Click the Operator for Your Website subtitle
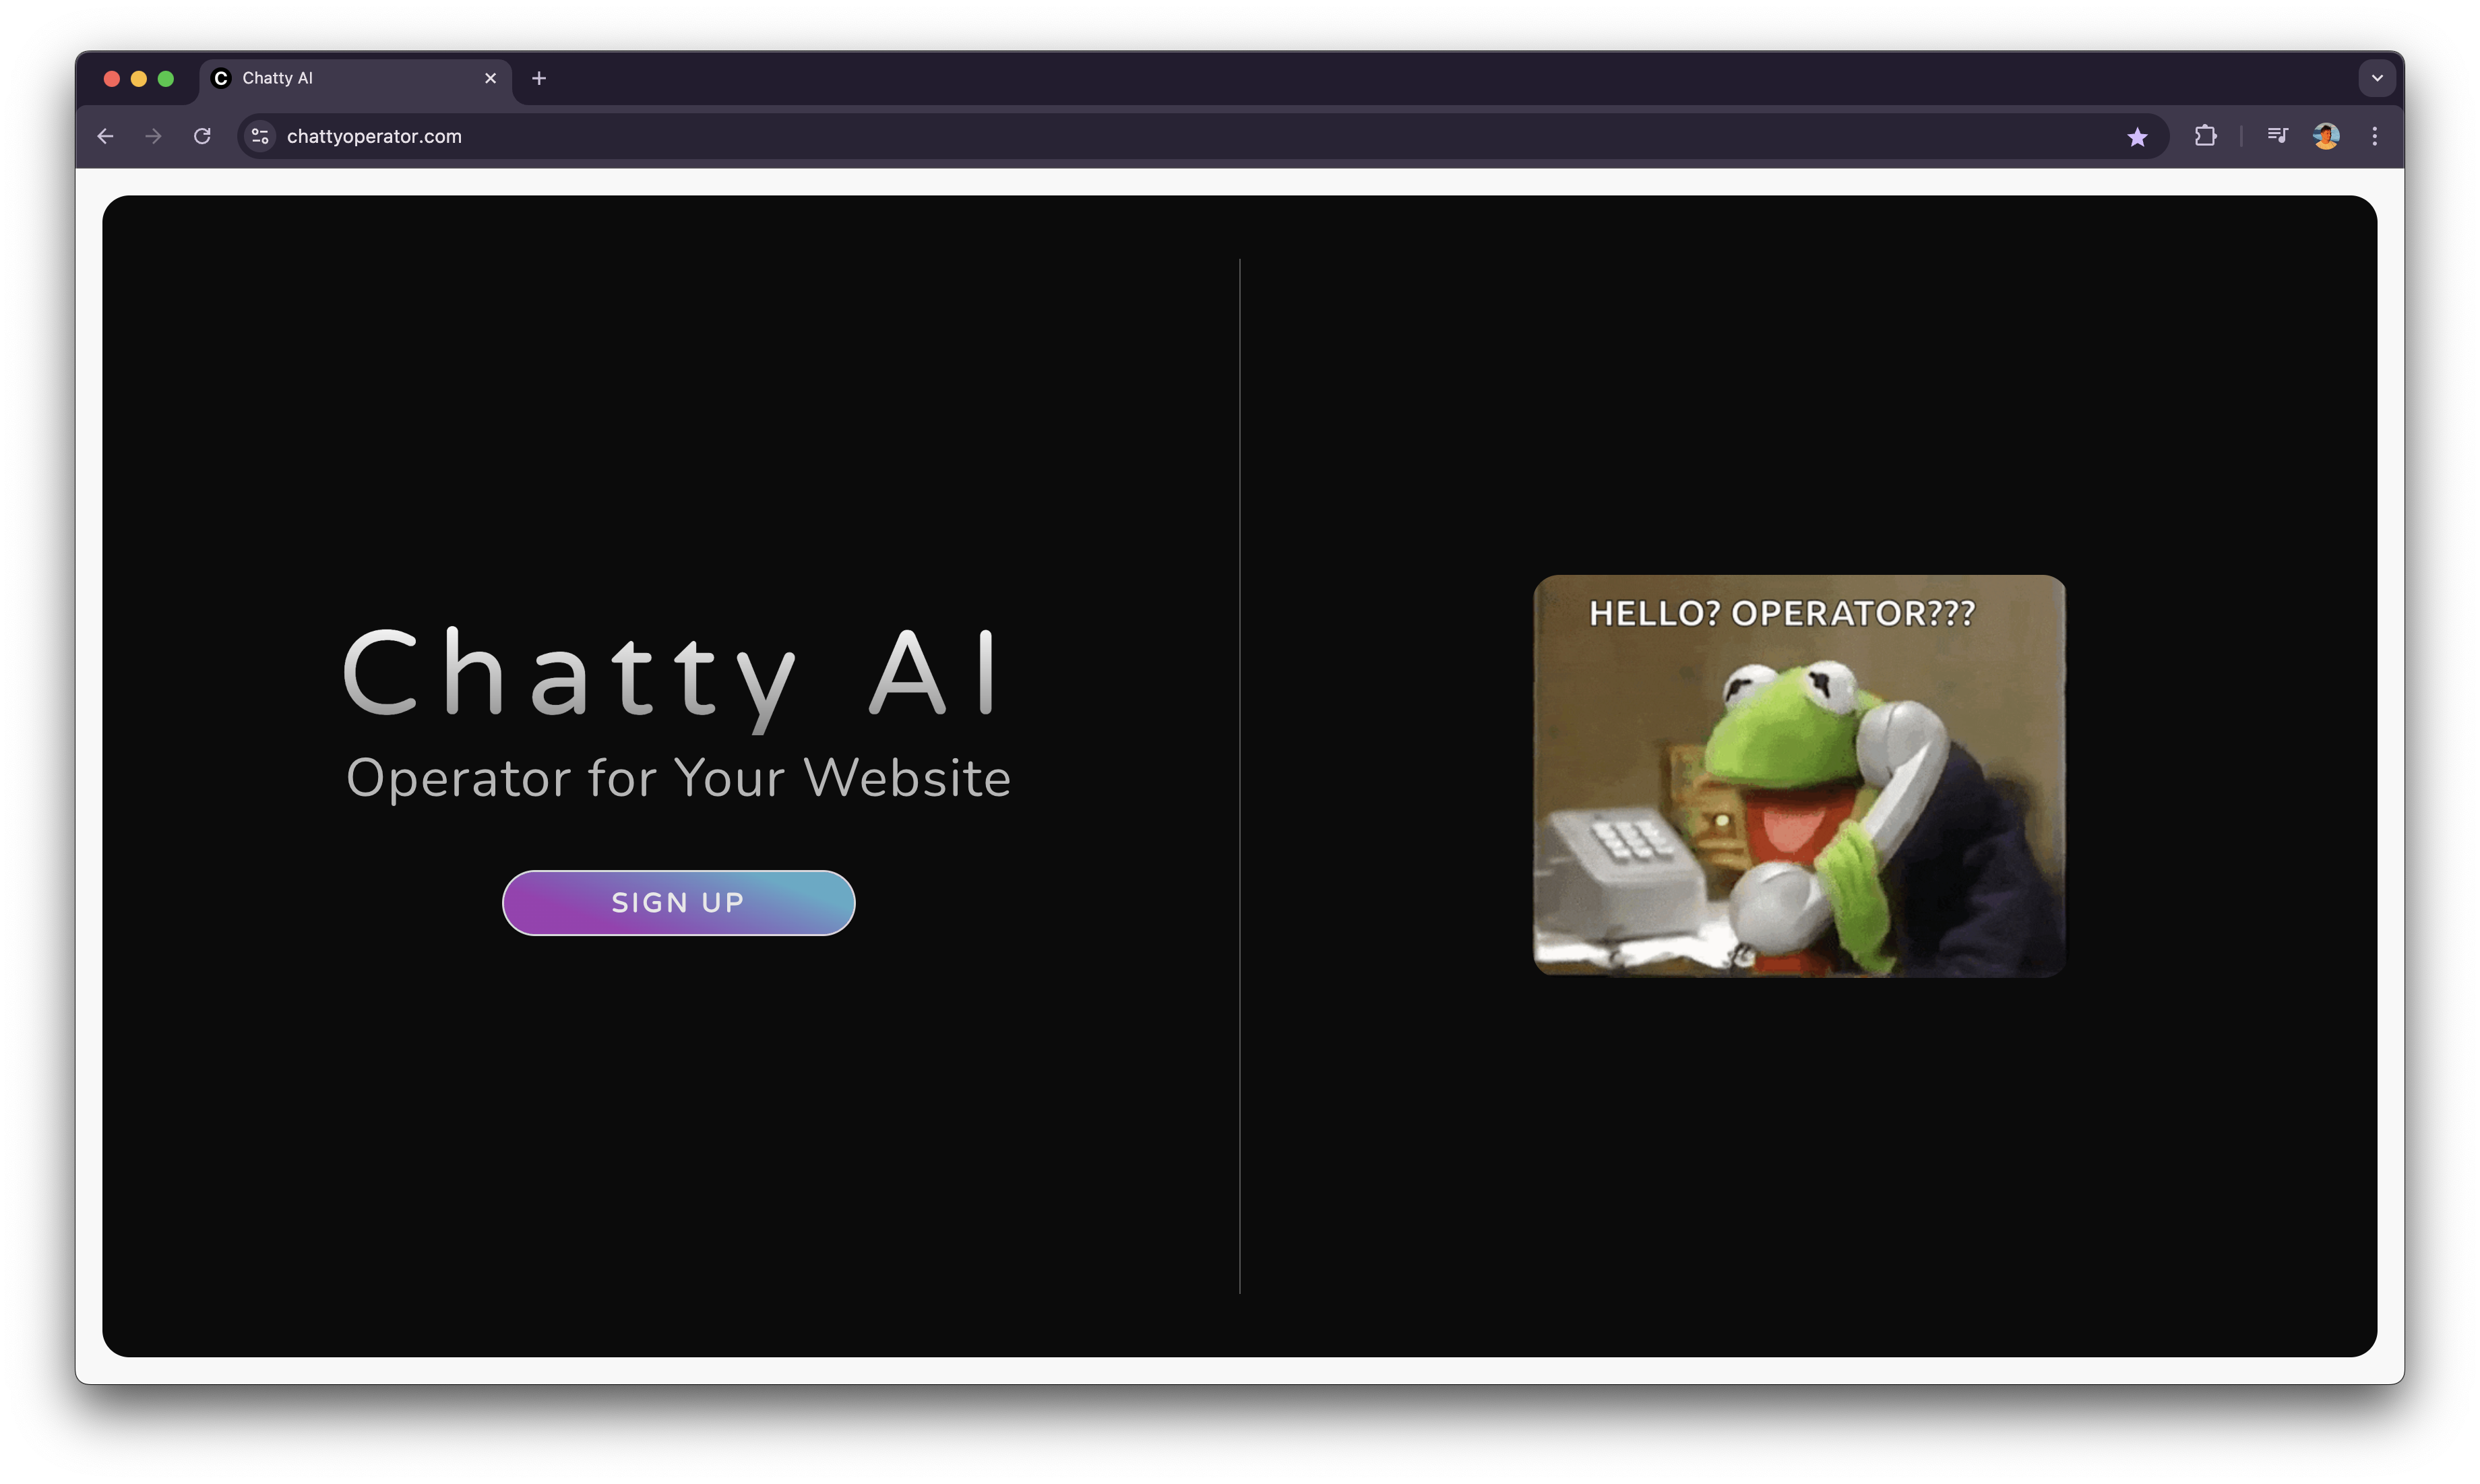 (678, 778)
